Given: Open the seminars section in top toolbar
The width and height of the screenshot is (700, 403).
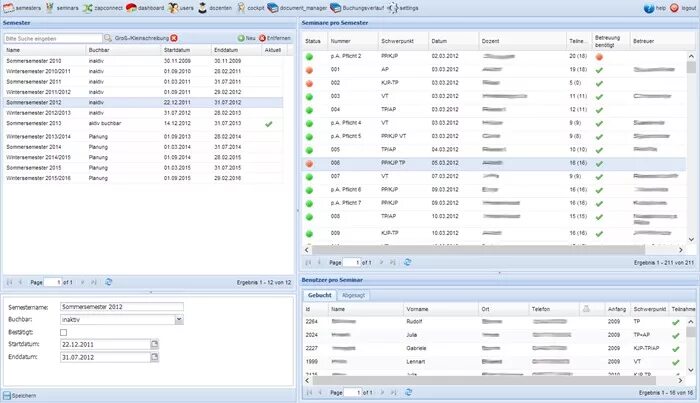Looking at the screenshot, I should pyautogui.click(x=62, y=8).
